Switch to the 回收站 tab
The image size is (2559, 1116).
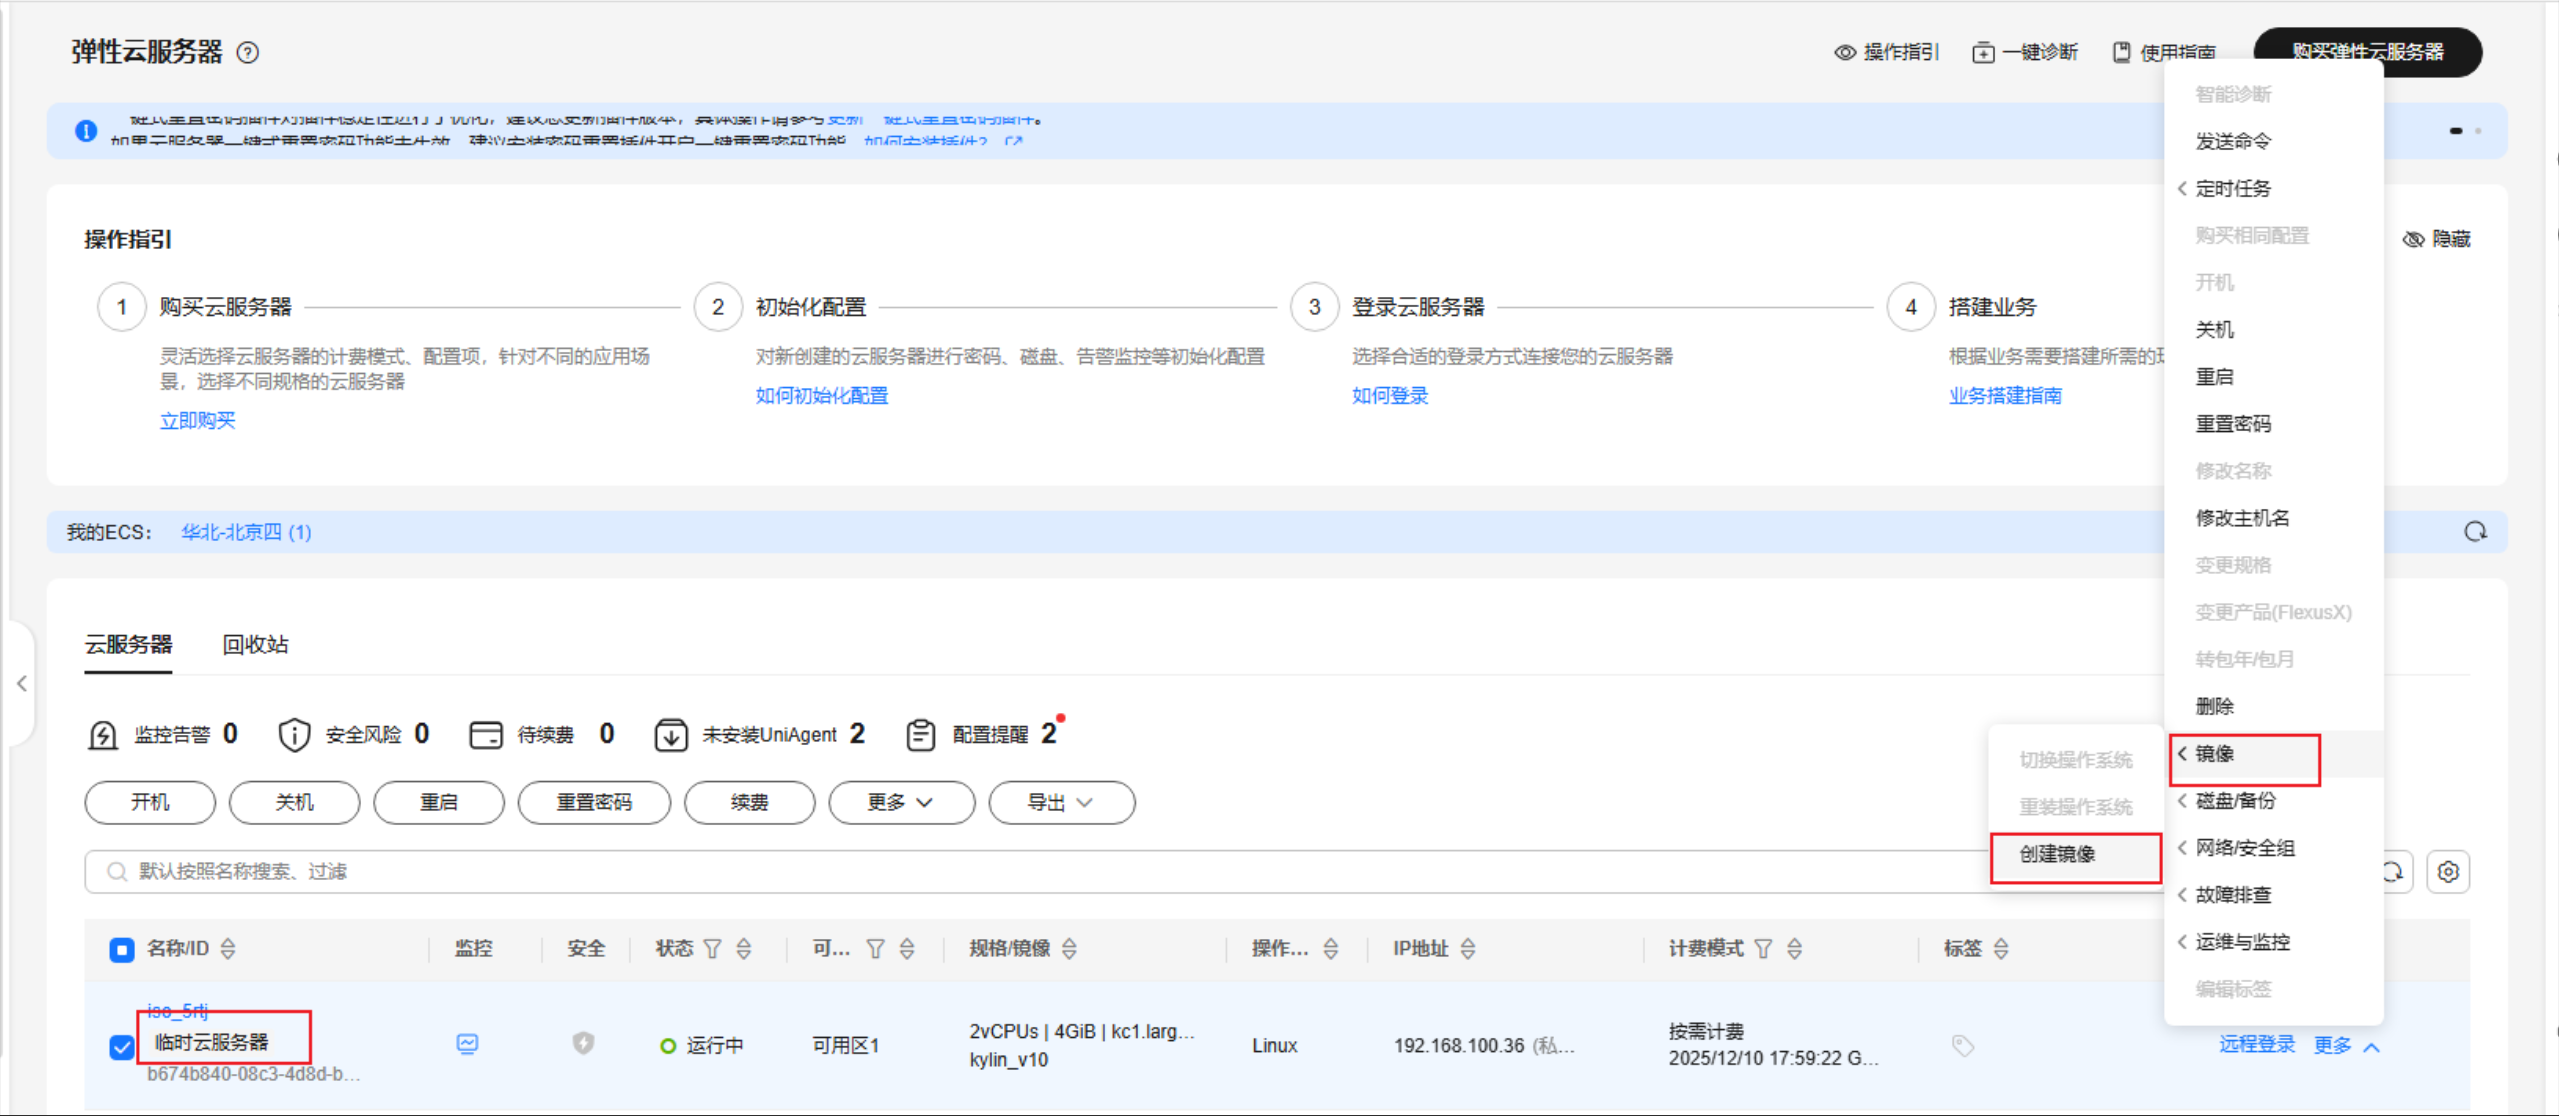click(x=255, y=645)
